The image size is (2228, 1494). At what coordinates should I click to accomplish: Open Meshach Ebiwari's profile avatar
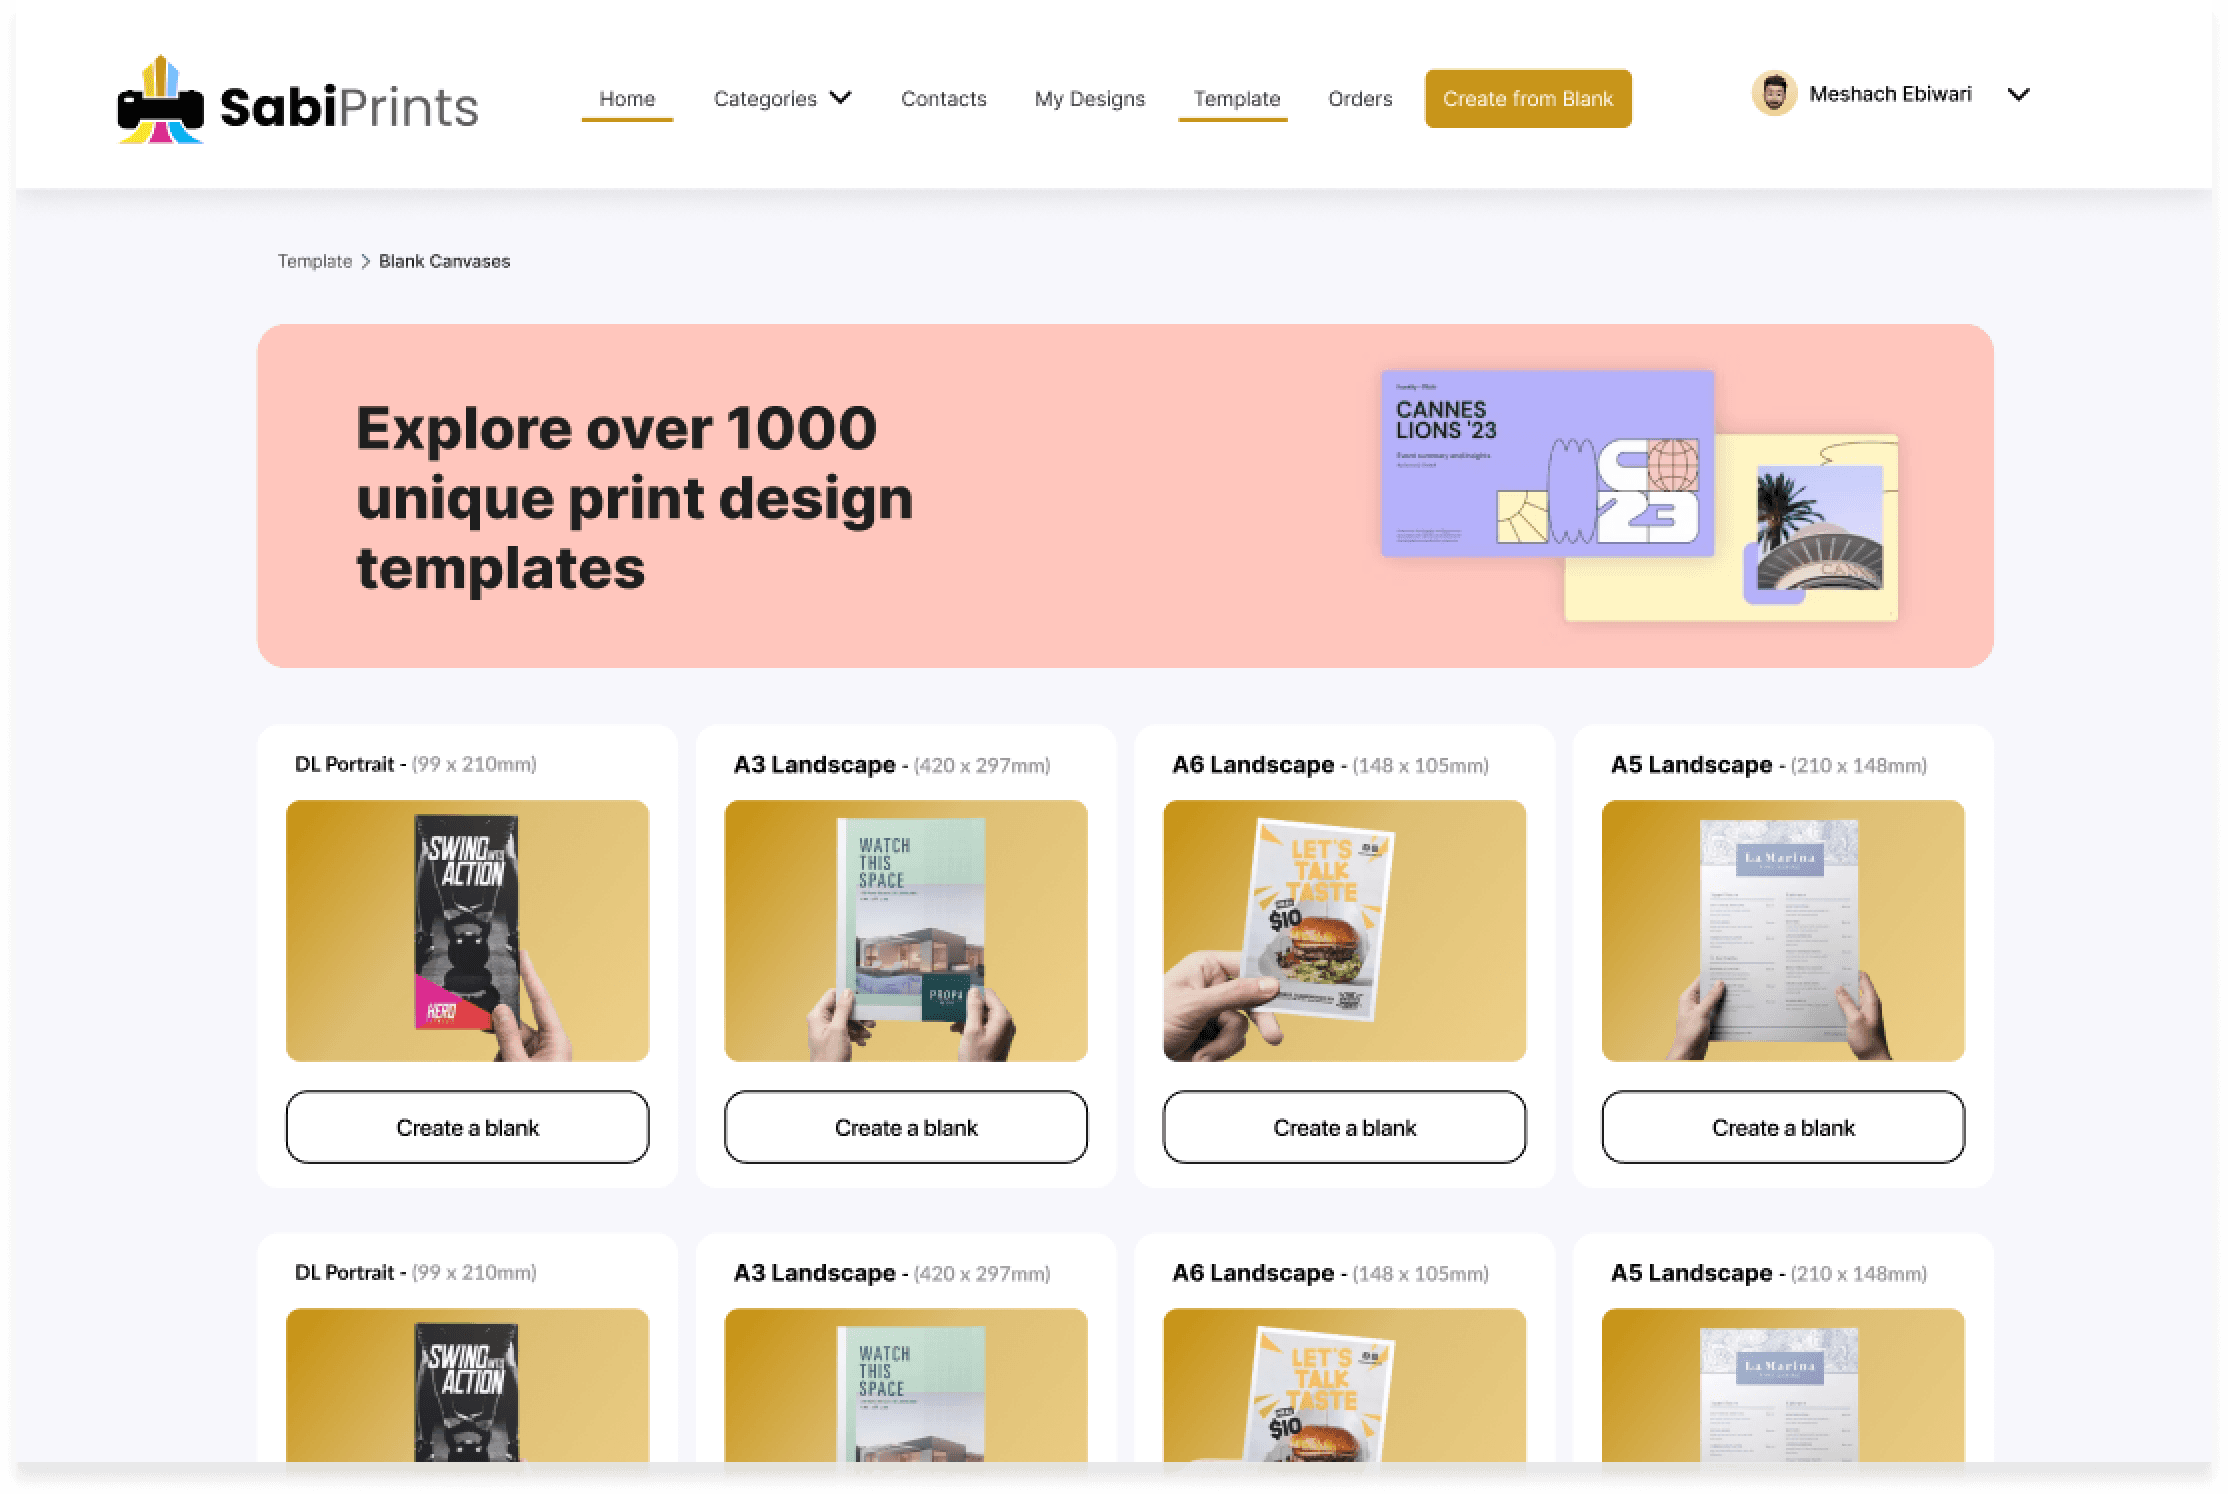[x=1775, y=95]
